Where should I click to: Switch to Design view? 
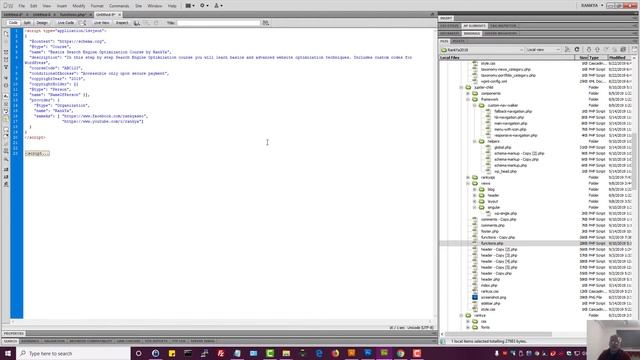(42, 23)
